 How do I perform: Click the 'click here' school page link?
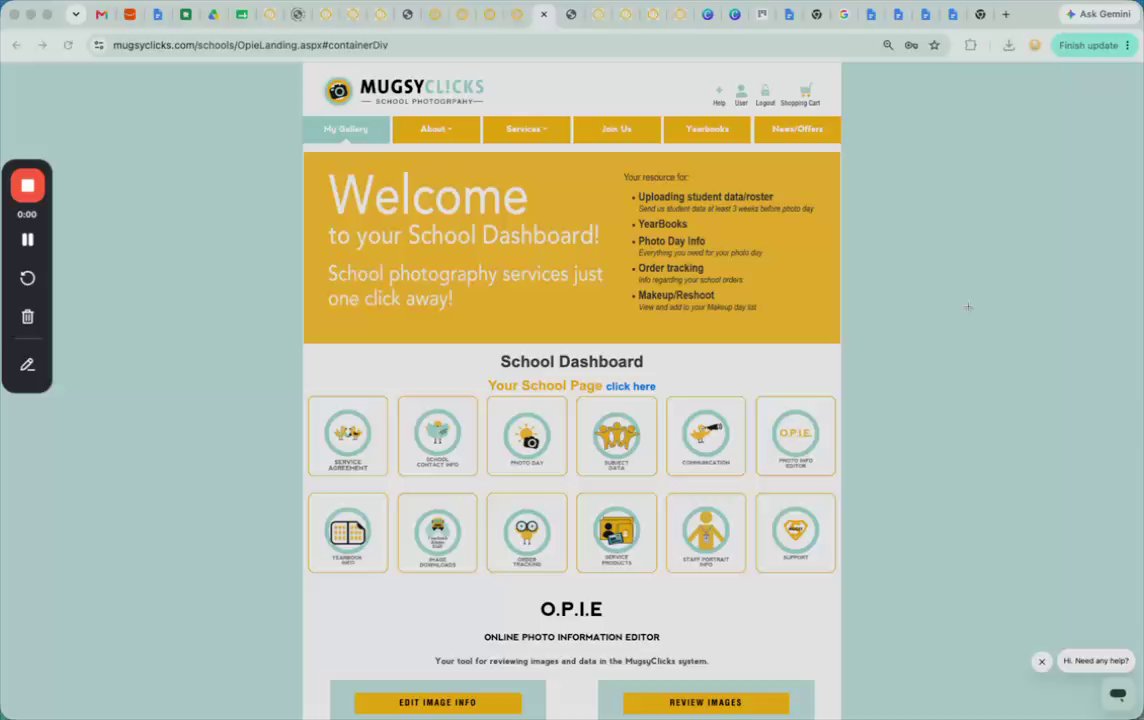(x=630, y=387)
